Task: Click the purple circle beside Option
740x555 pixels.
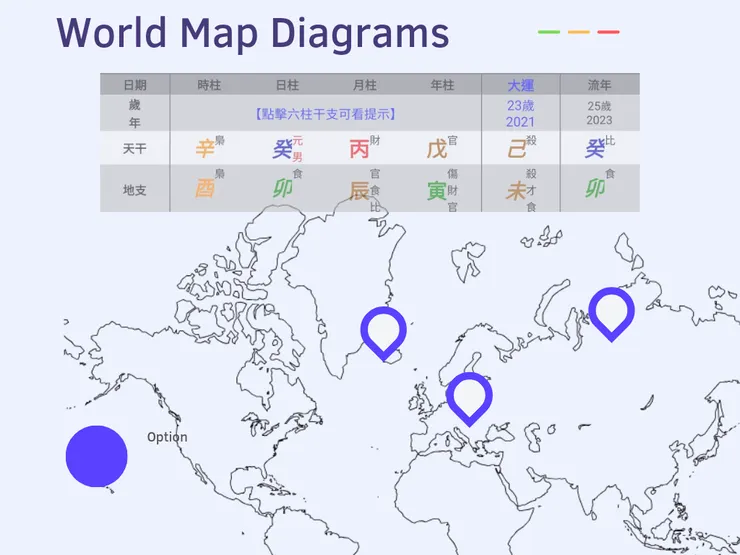Action: pos(96,456)
